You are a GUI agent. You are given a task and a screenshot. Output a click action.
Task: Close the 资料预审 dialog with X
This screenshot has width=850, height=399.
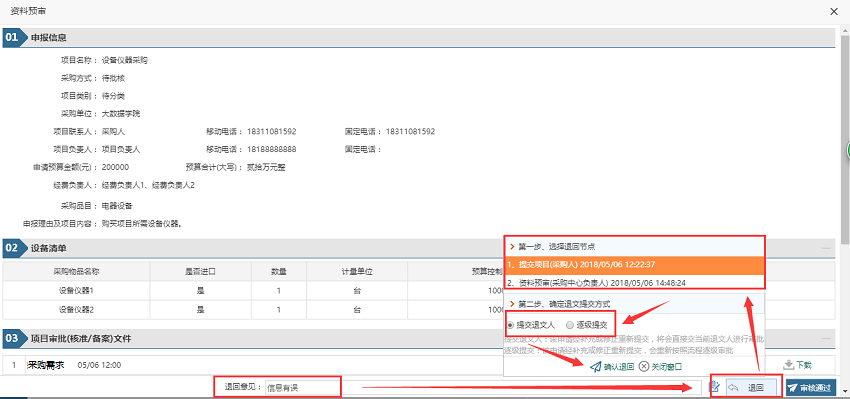click(x=834, y=11)
